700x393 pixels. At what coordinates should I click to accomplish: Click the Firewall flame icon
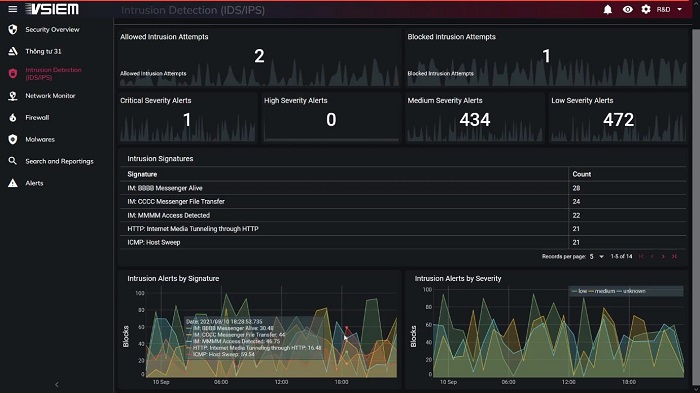[13, 117]
